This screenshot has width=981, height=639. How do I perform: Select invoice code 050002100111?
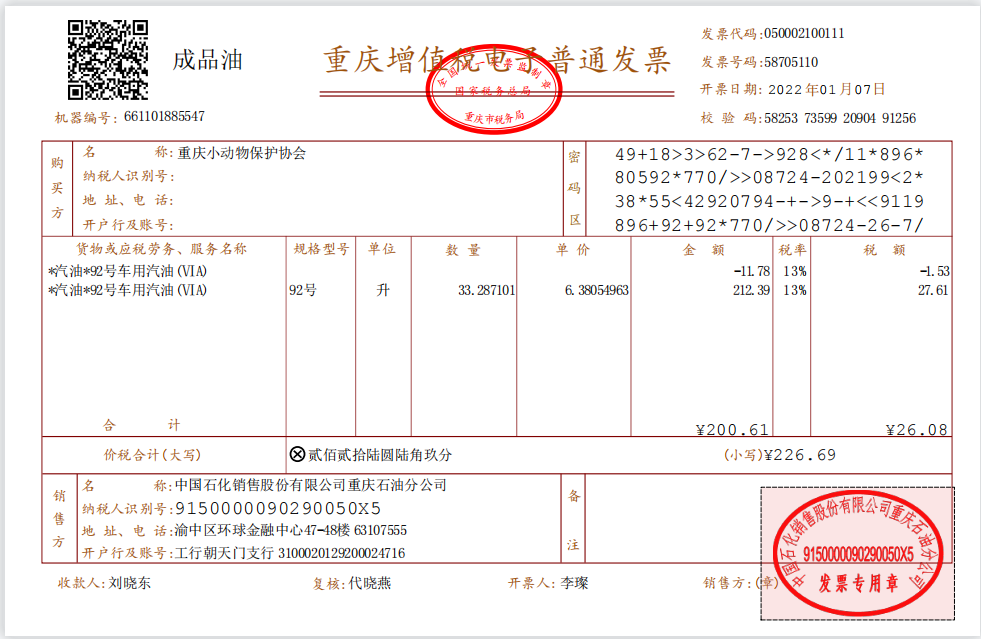804,33
